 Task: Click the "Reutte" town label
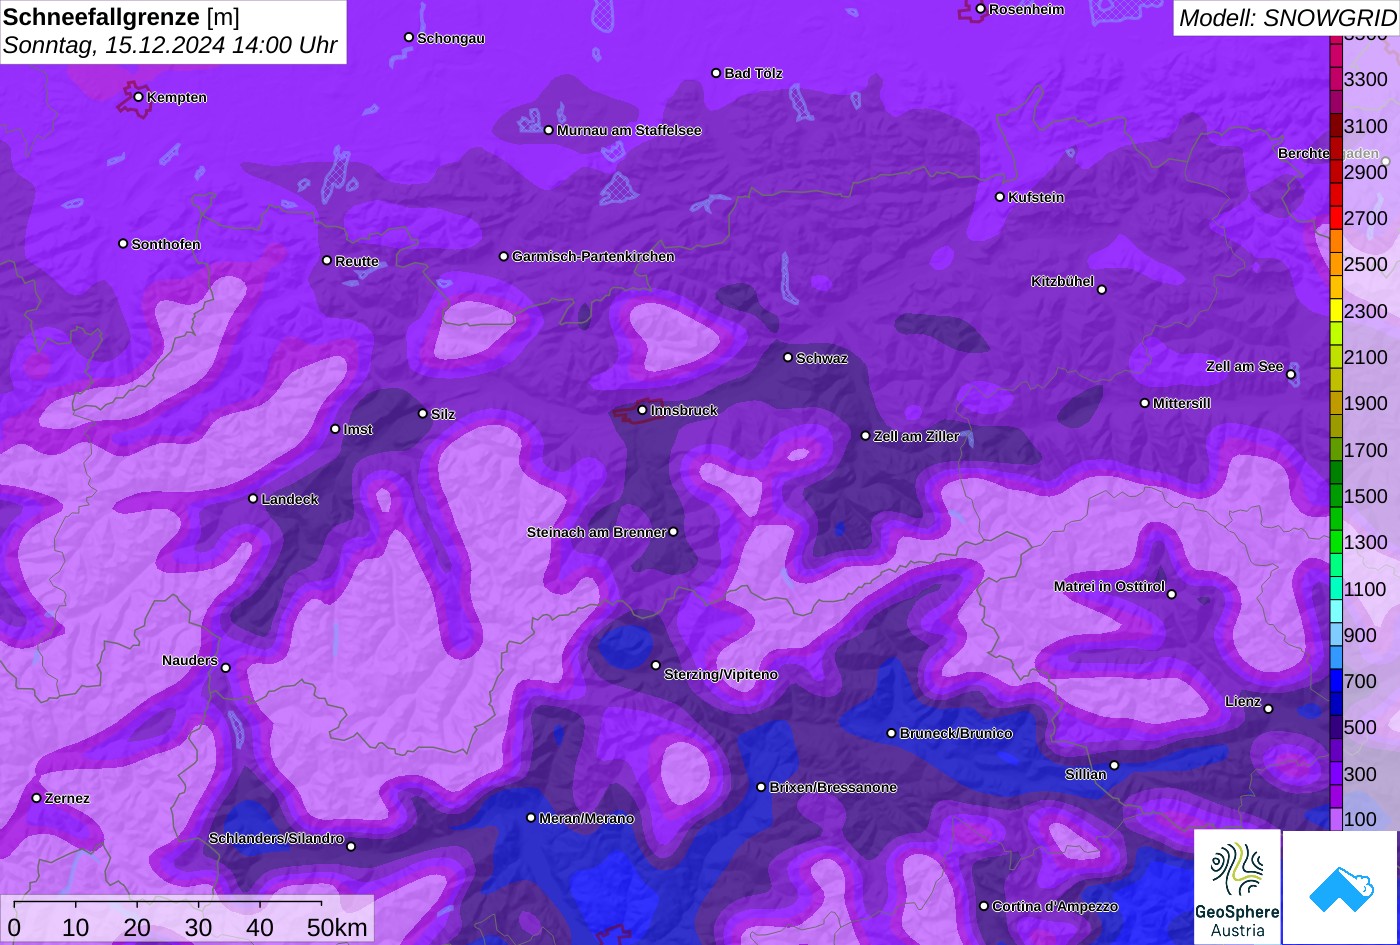[x=357, y=261]
